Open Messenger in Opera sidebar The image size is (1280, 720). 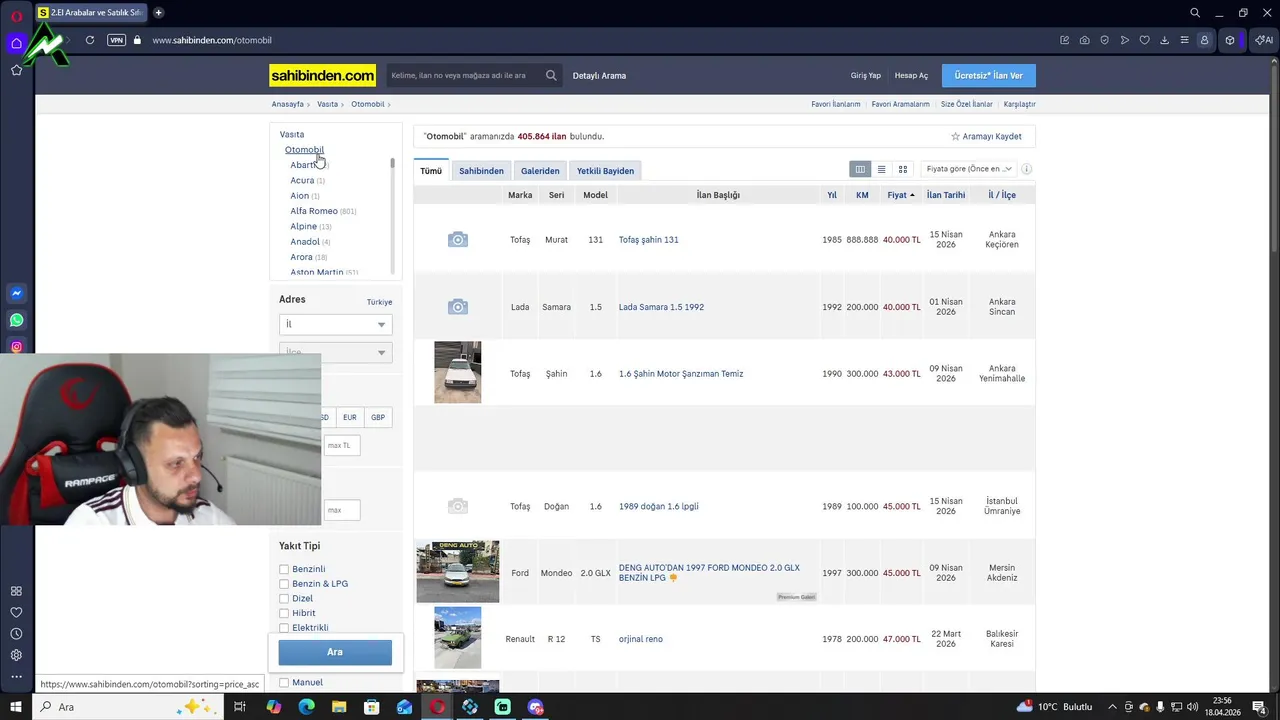(16, 293)
